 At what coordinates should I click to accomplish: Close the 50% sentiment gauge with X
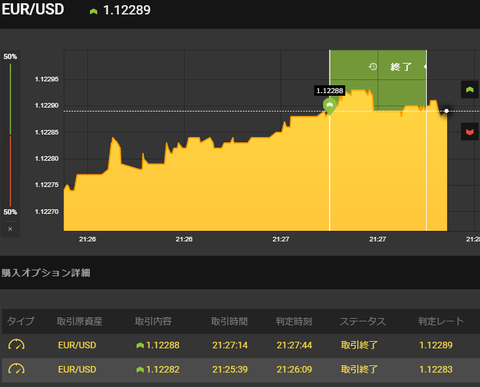(10, 229)
